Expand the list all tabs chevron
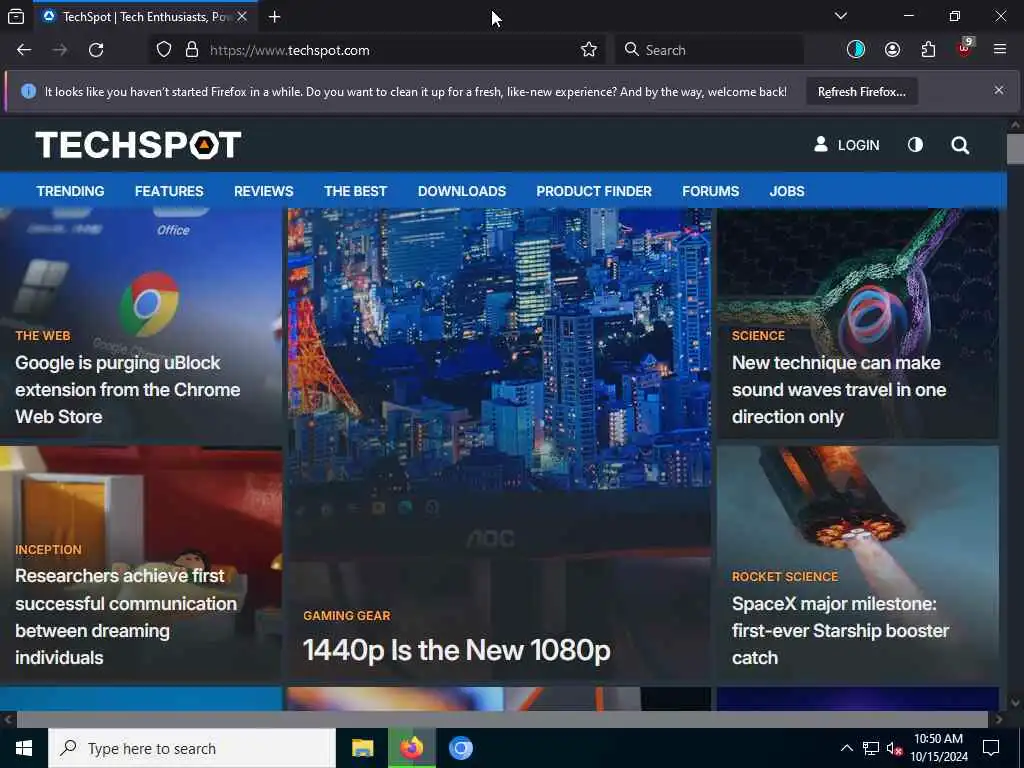 pos(840,16)
